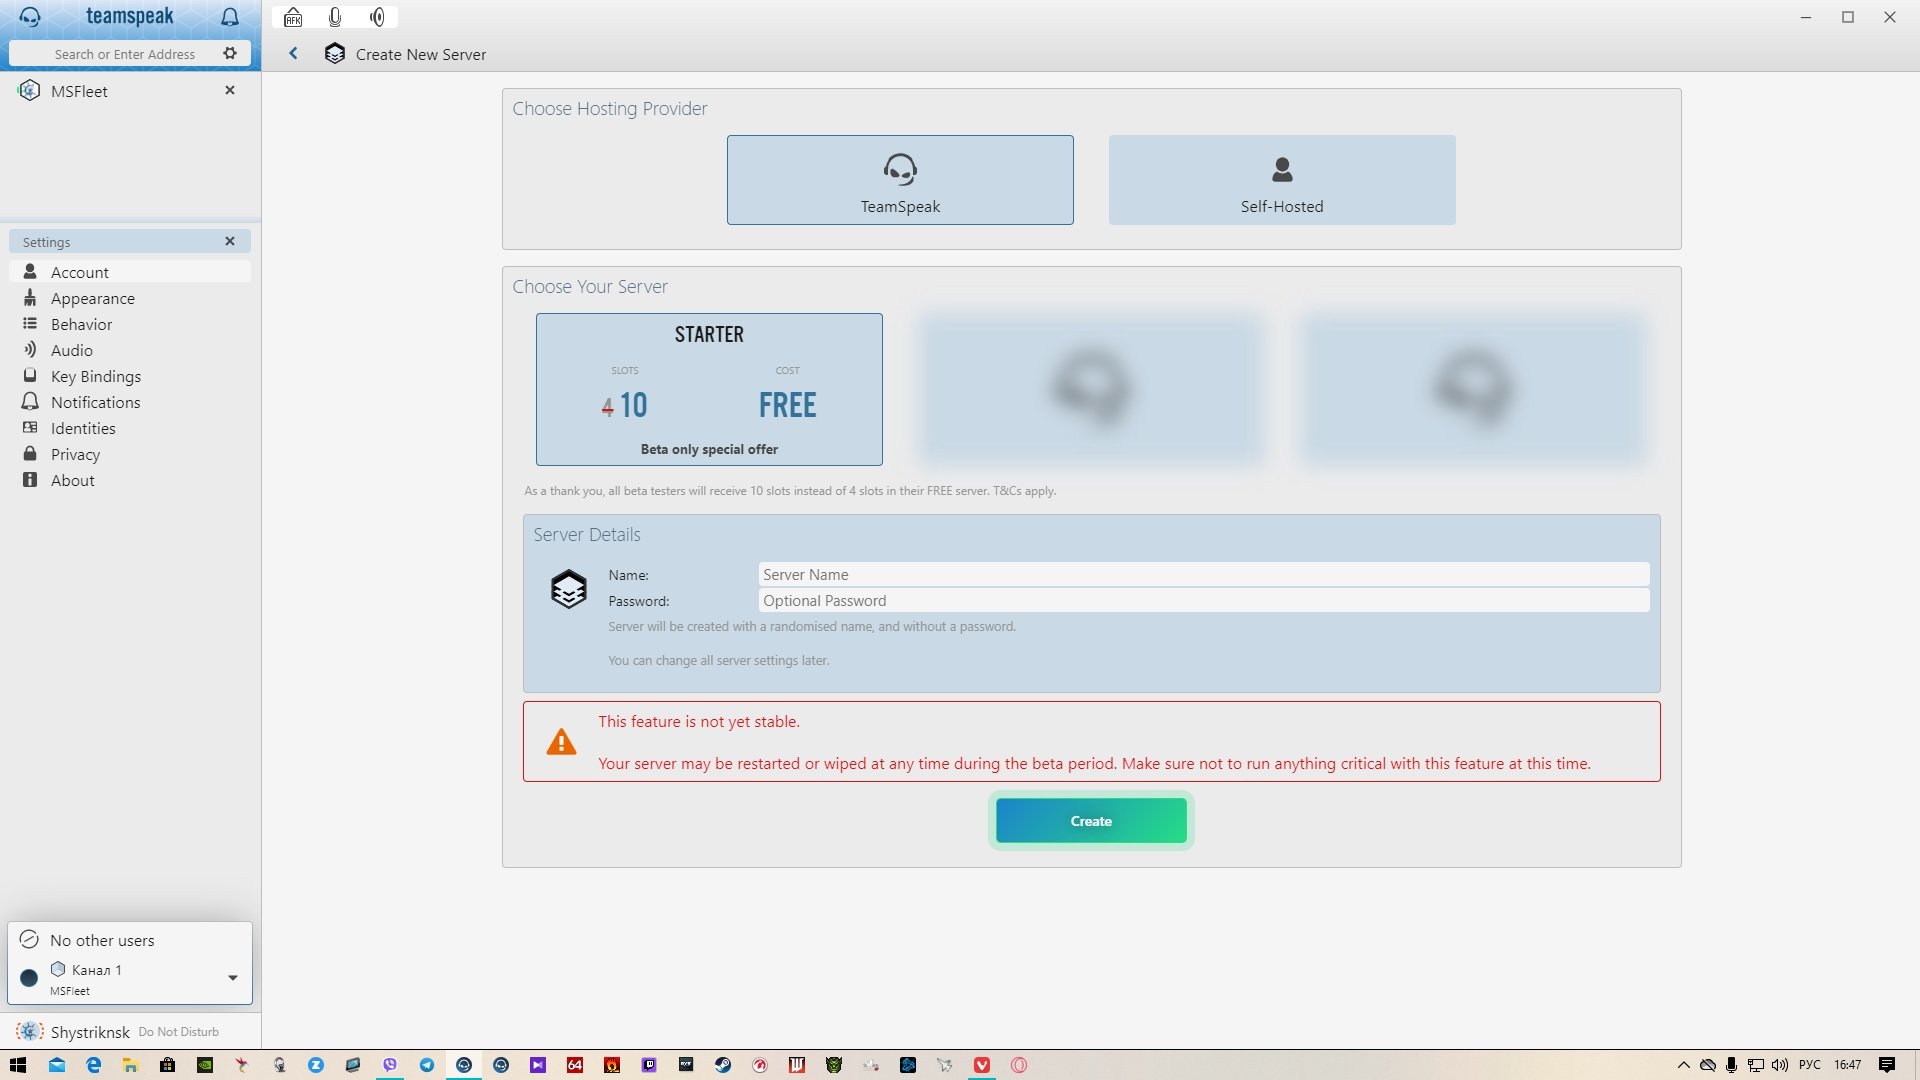Open Twitch from the taskbar
The height and width of the screenshot is (1080, 1920).
coord(649,1065)
